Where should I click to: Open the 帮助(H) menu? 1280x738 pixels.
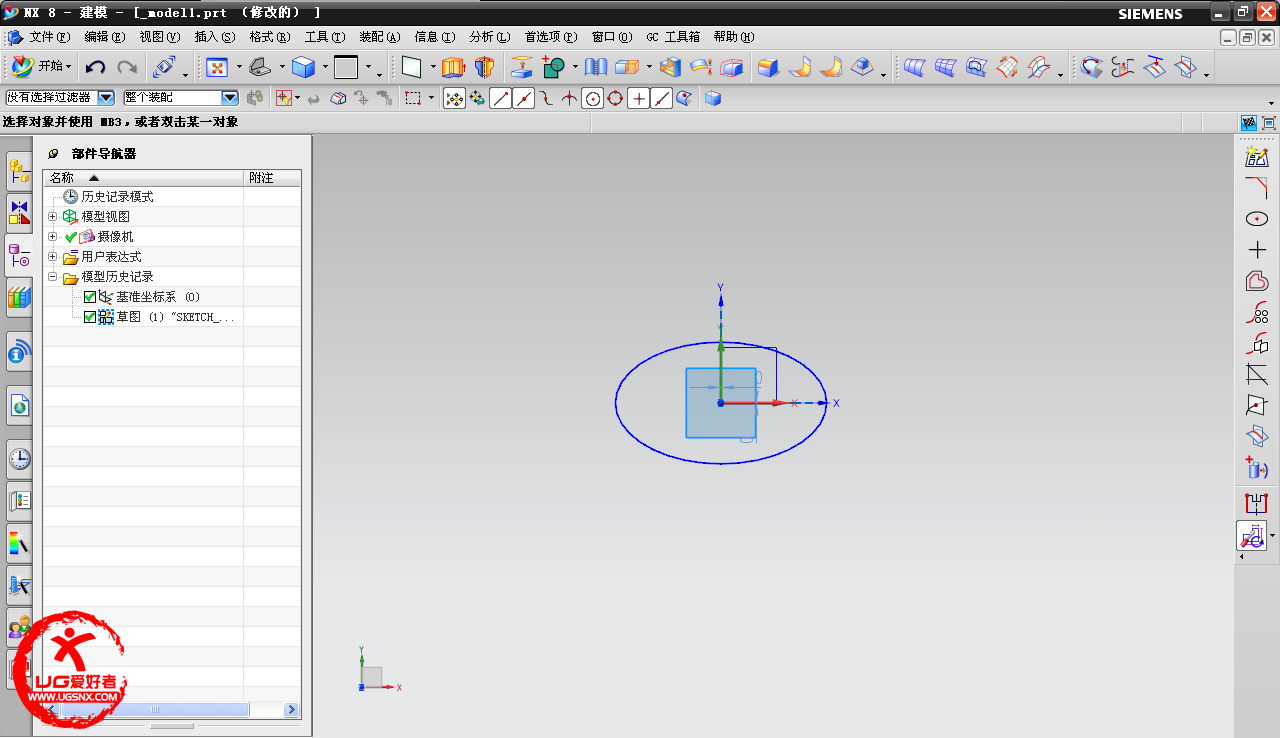point(733,37)
